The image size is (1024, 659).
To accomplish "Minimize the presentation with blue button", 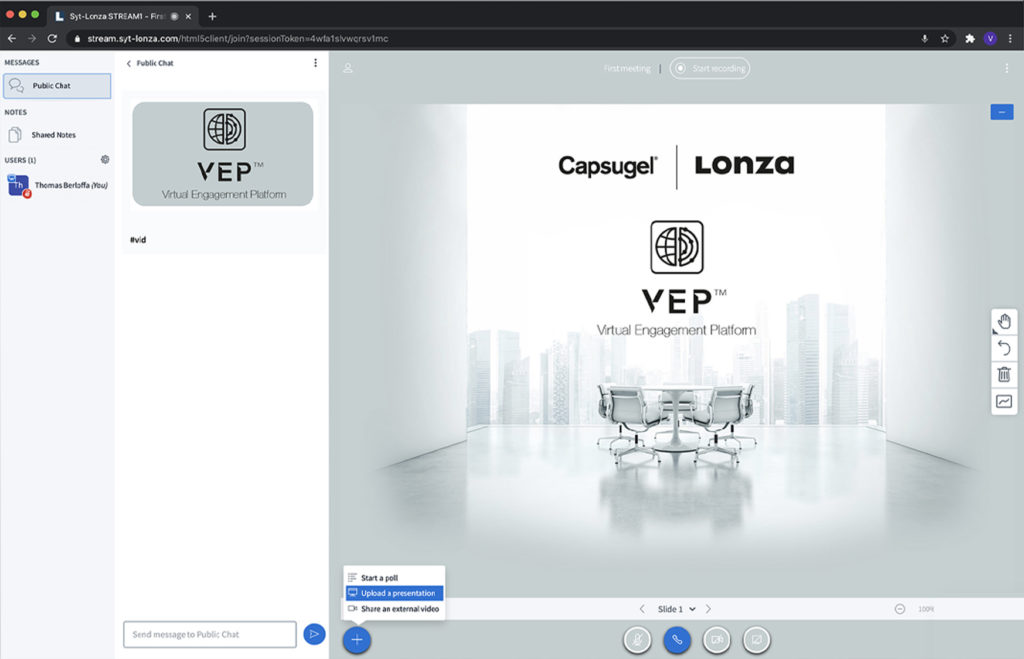I will [1002, 112].
